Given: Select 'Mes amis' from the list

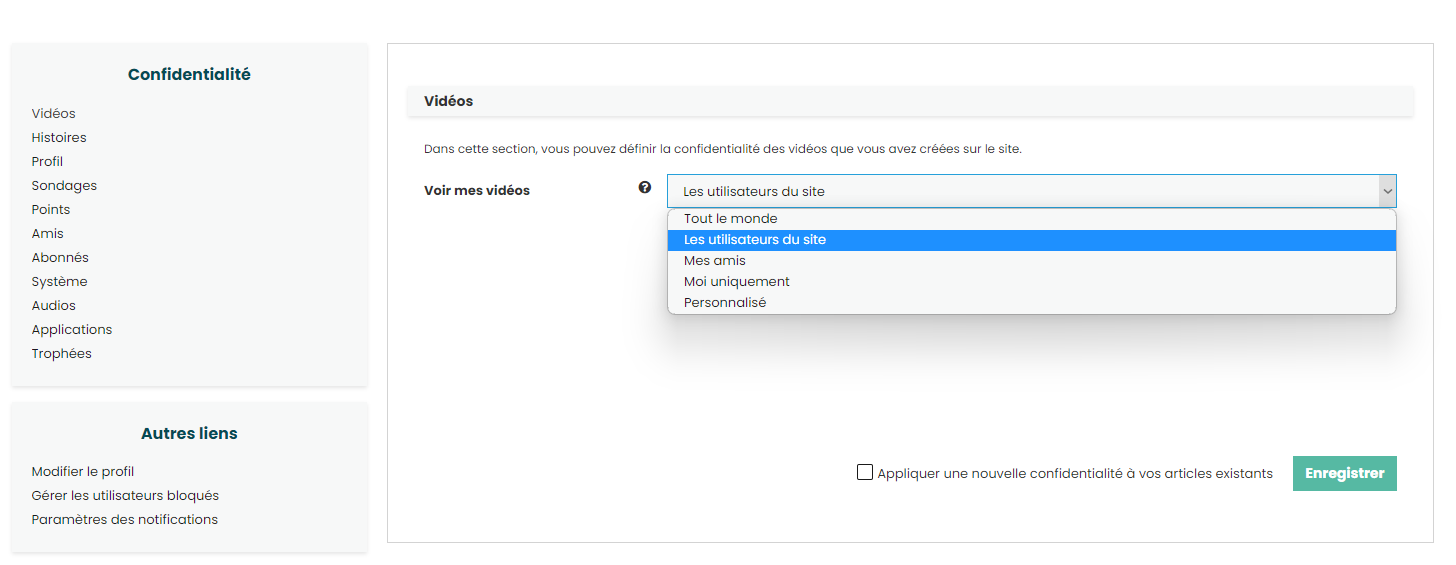Looking at the screenshot, I should (714, 261).
